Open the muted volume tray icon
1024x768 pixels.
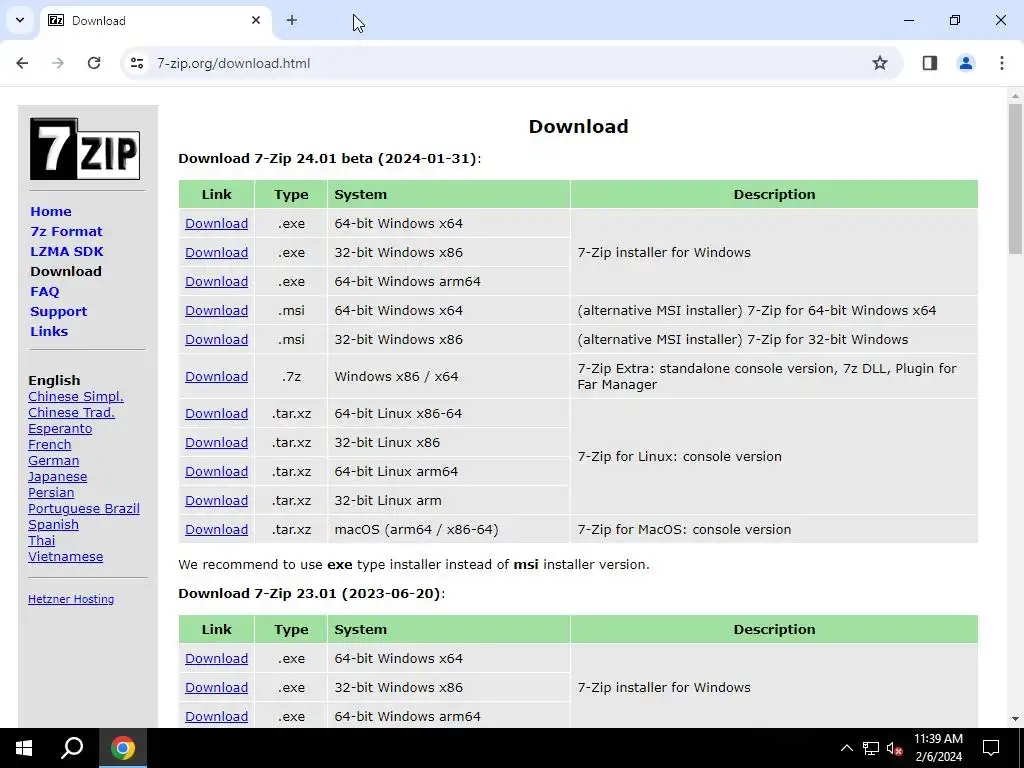pyautogui.click(x=895, y=748)
